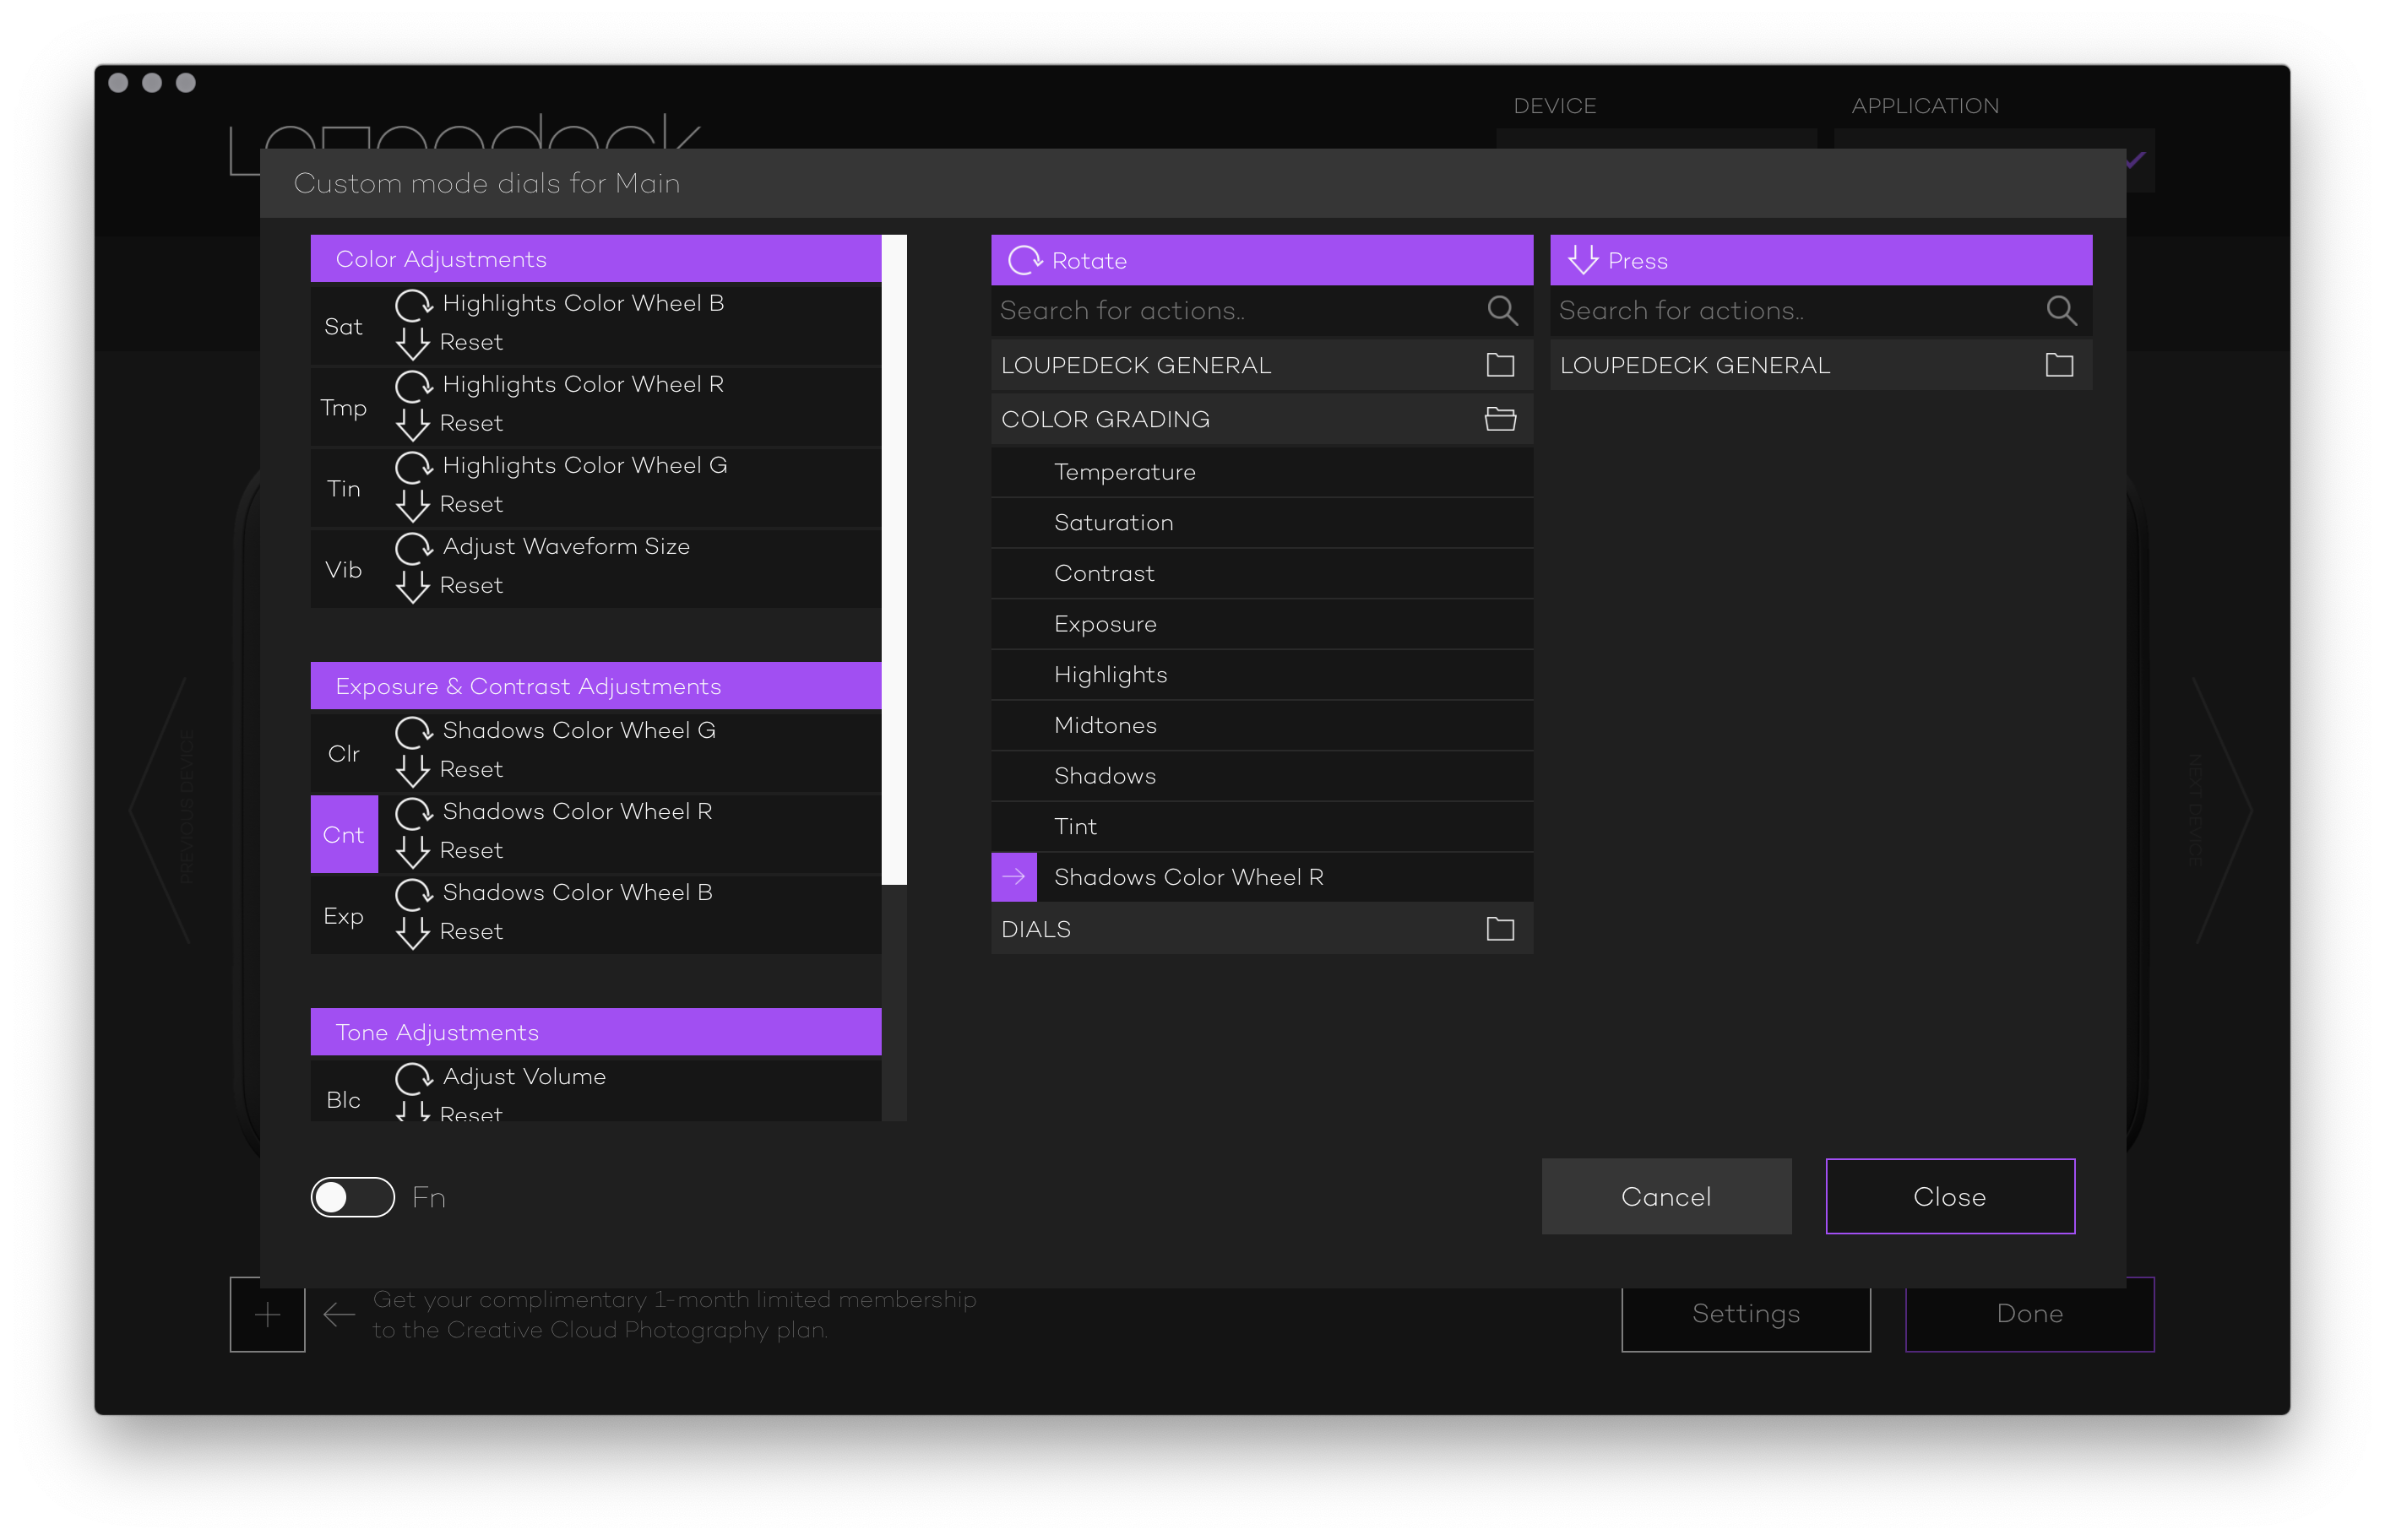Choose Temperature from Color Grading list
Viewport: 2385px width, 1540px height.
pyautogui.click(x=1124, y=472)
